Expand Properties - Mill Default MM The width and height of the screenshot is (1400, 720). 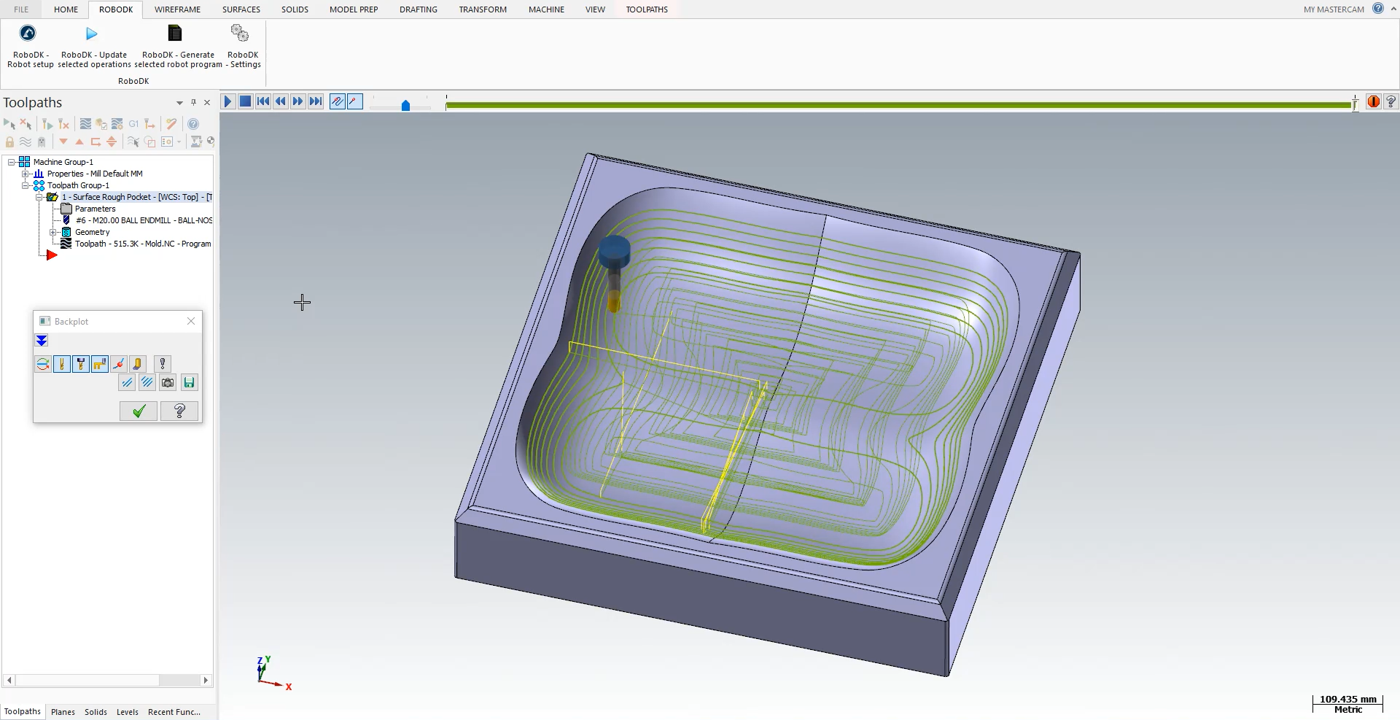pos(25,173)
